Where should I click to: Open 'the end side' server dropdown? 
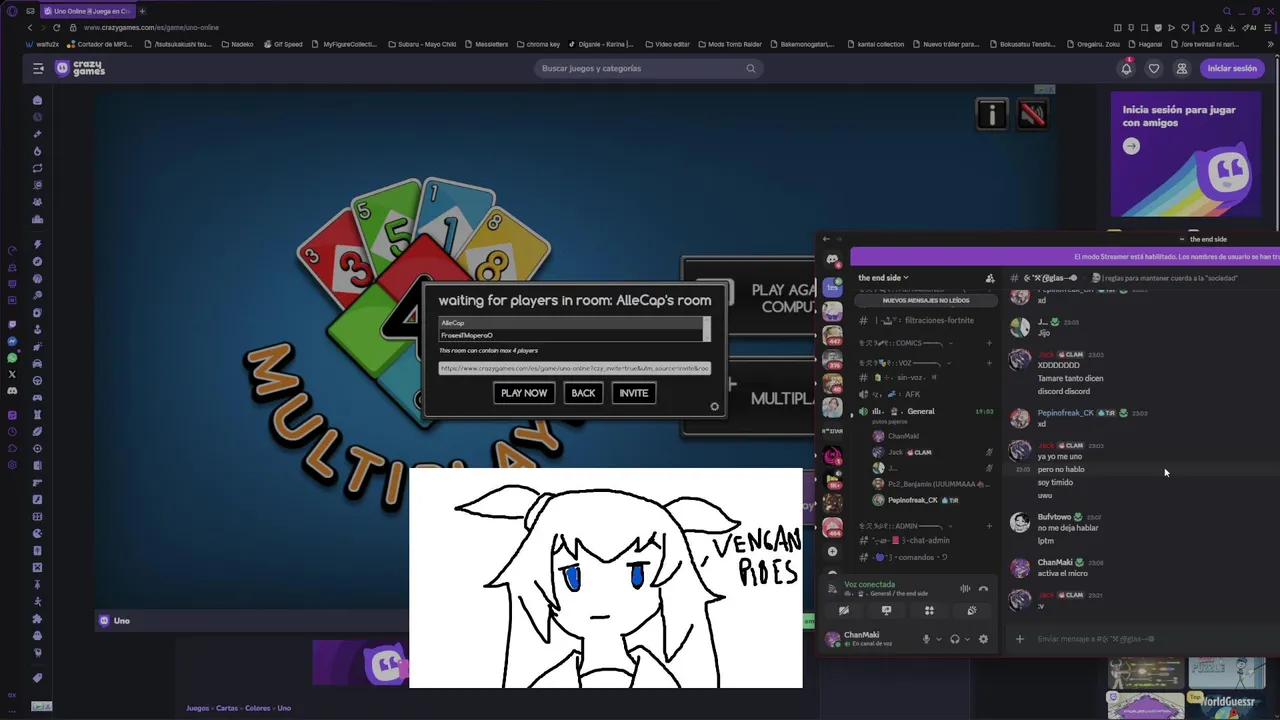[x=883, y=278]
